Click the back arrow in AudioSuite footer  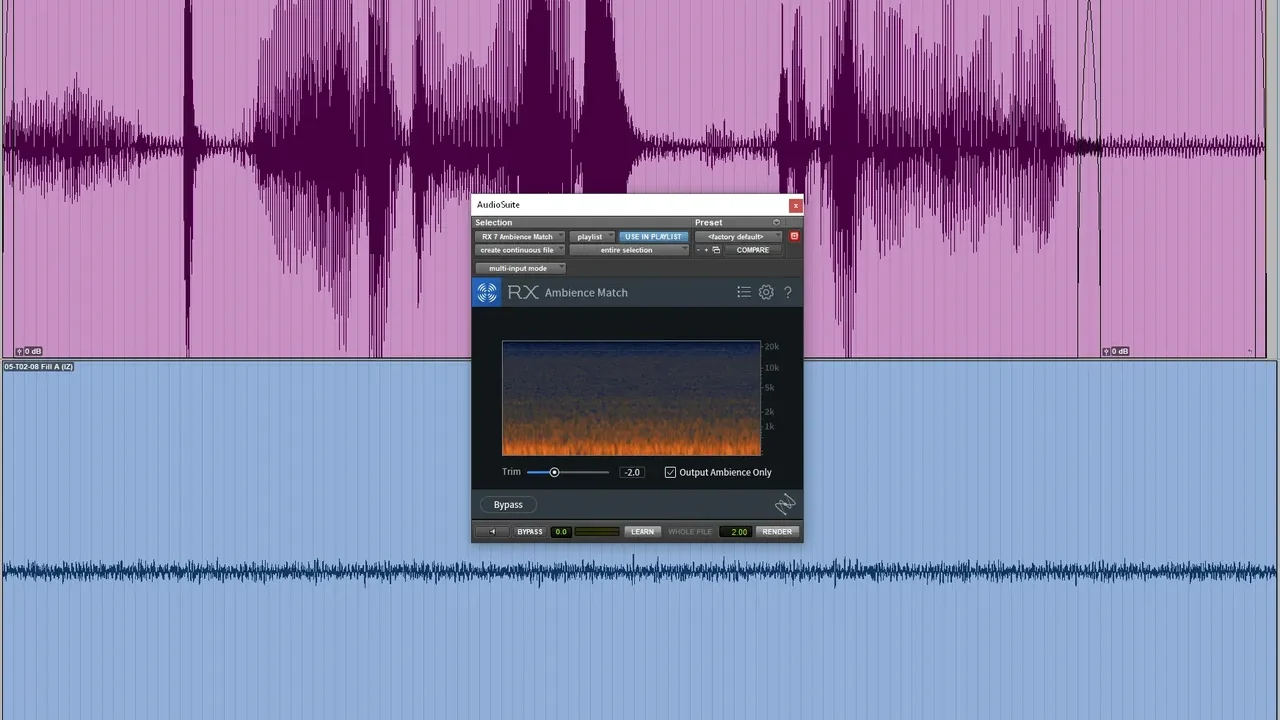pos(492,531)
